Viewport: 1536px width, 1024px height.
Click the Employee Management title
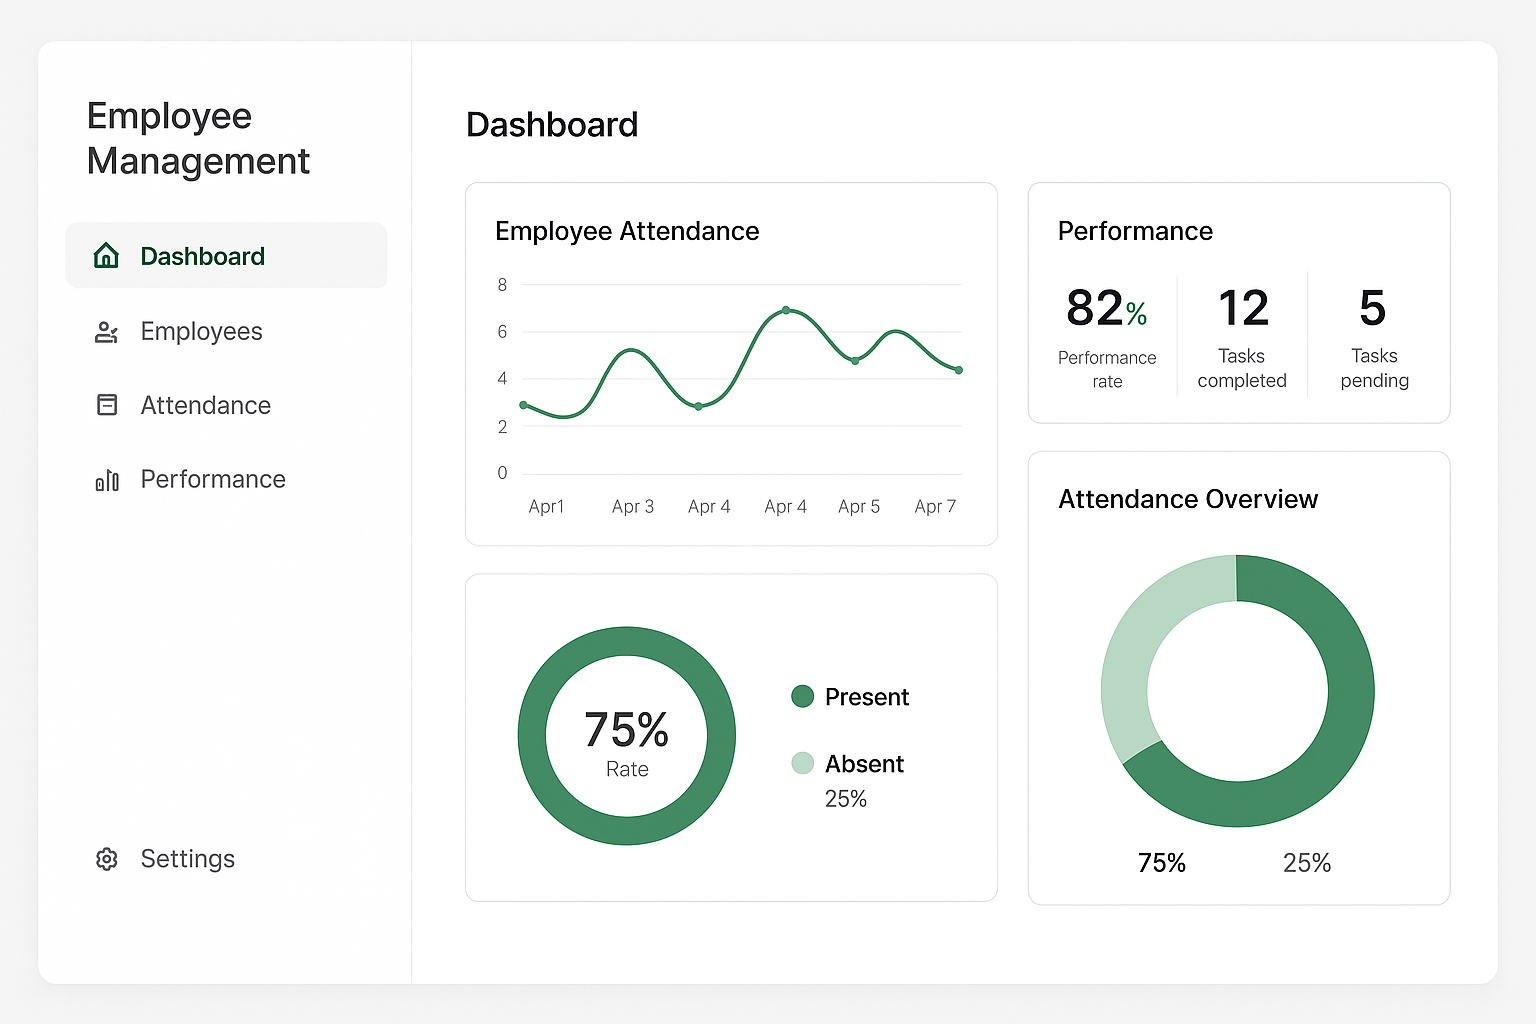[198, 139]
